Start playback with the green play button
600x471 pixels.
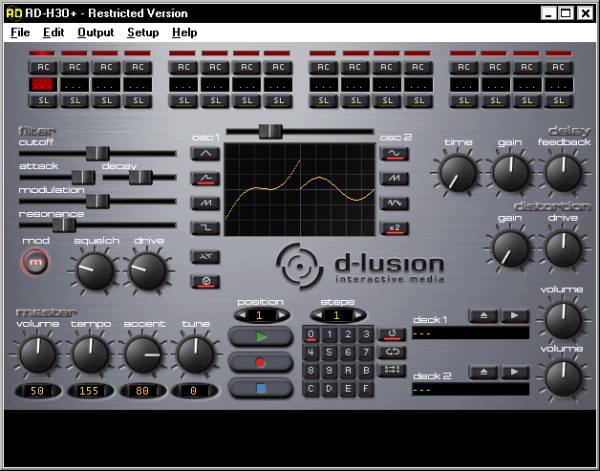[x=261, y=337]
